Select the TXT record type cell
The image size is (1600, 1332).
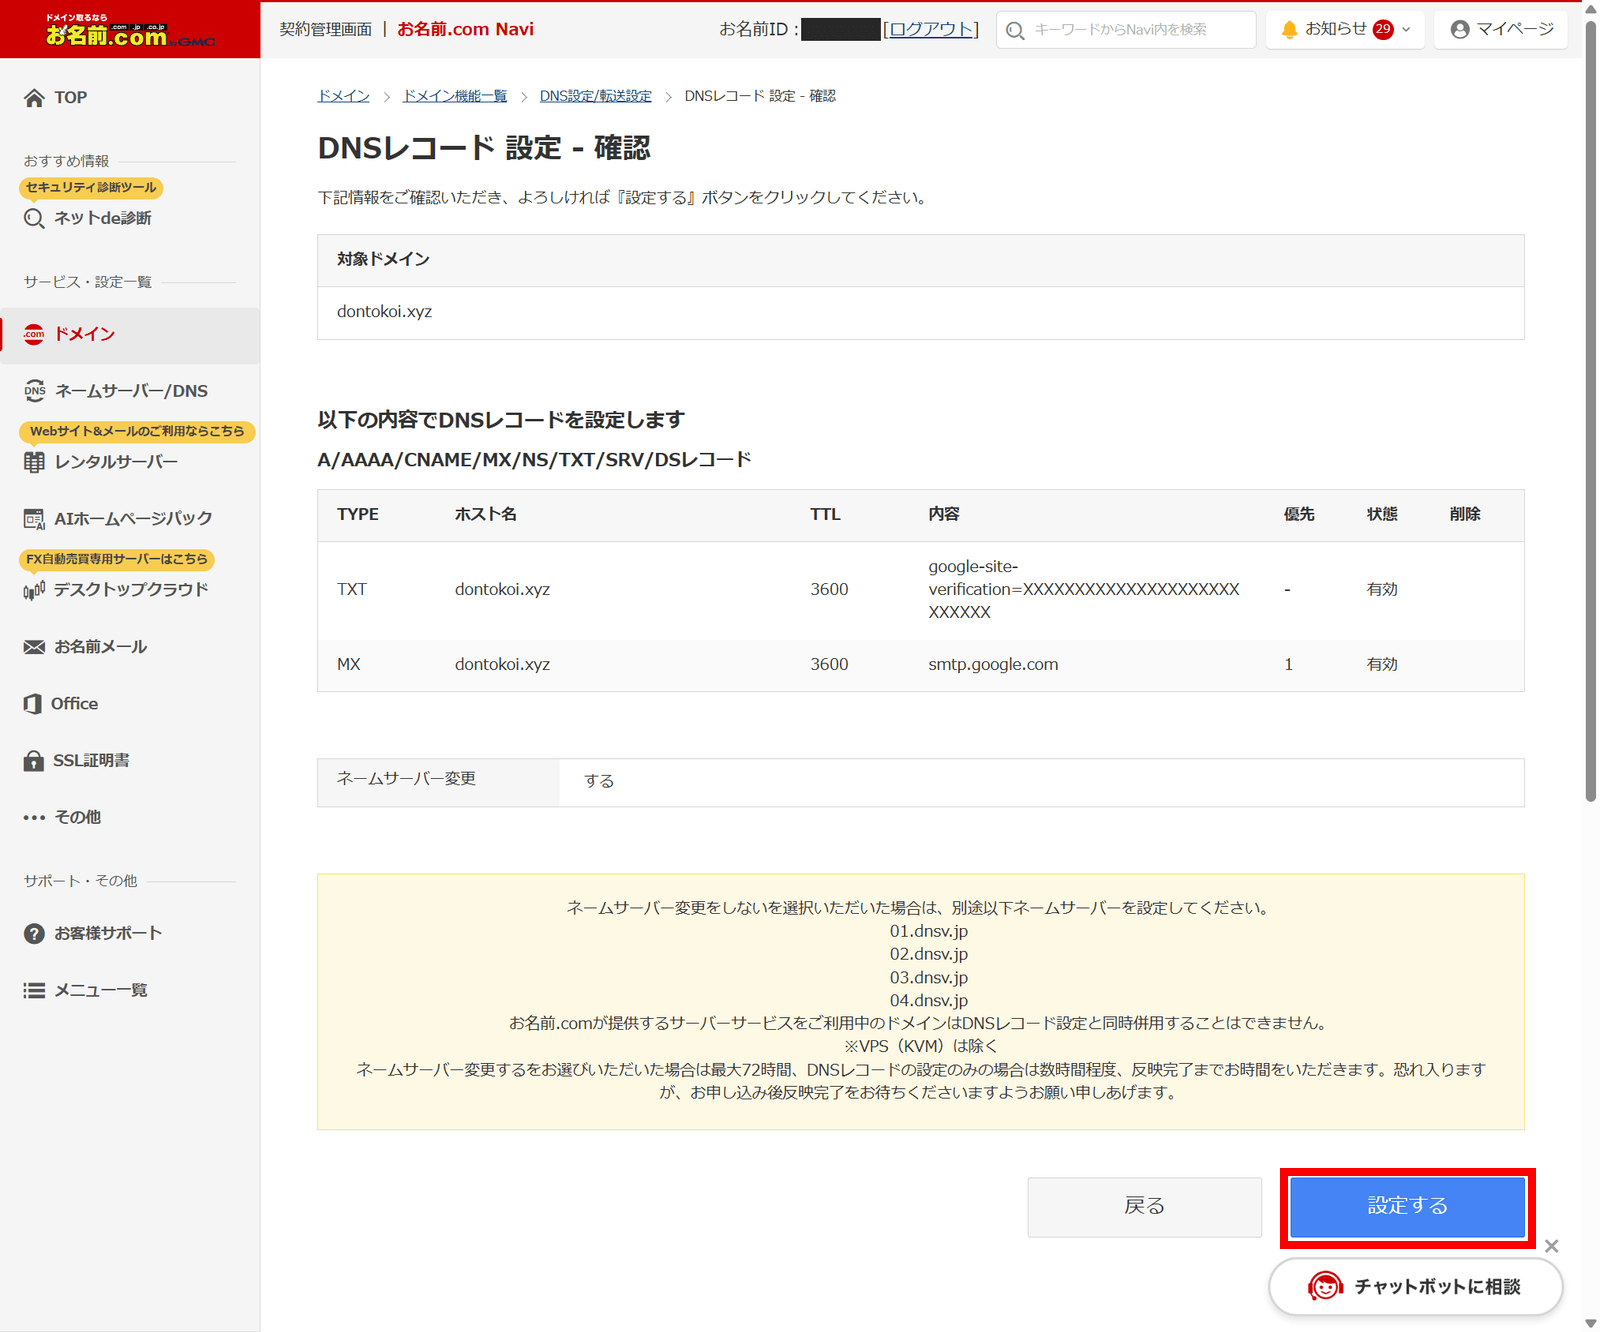(352, 590)
